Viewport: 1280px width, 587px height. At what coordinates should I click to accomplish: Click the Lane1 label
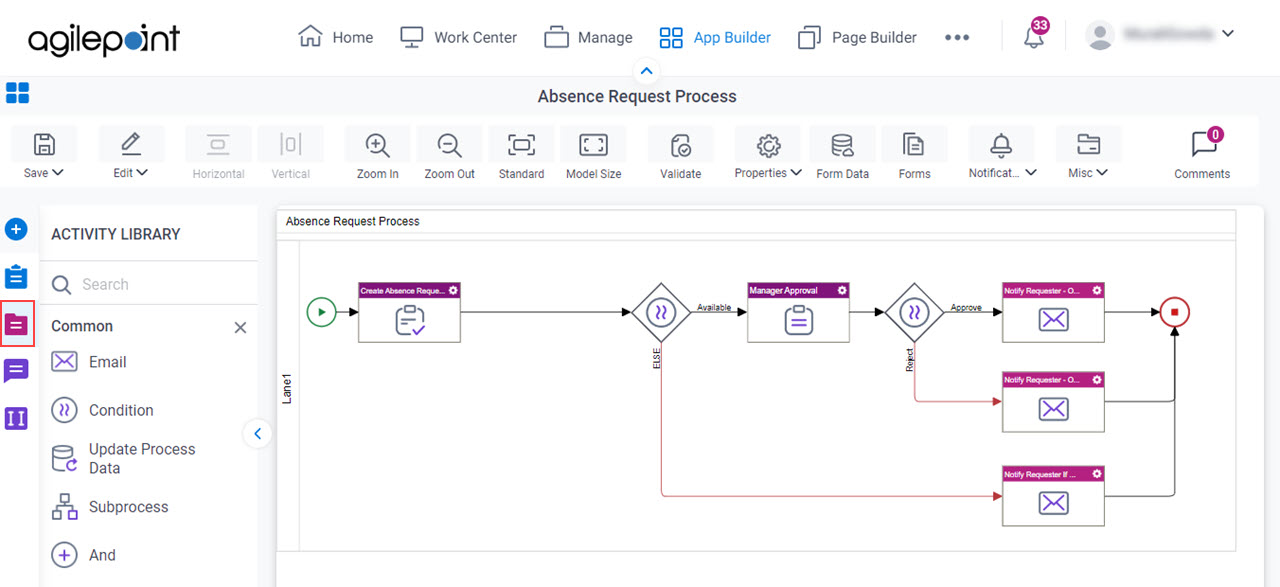click(x=287, y=387)
